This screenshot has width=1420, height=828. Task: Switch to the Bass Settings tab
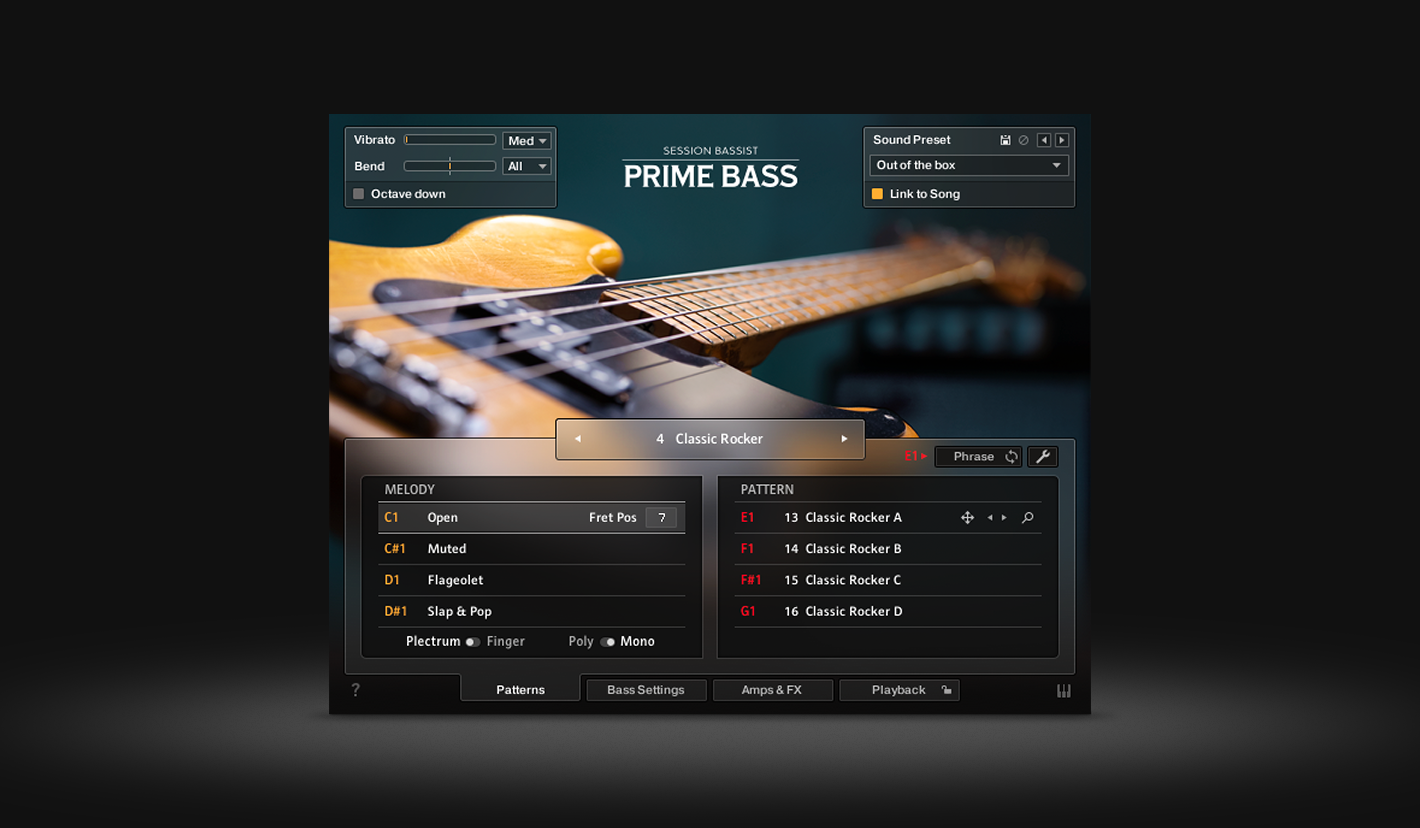point(646,690)
